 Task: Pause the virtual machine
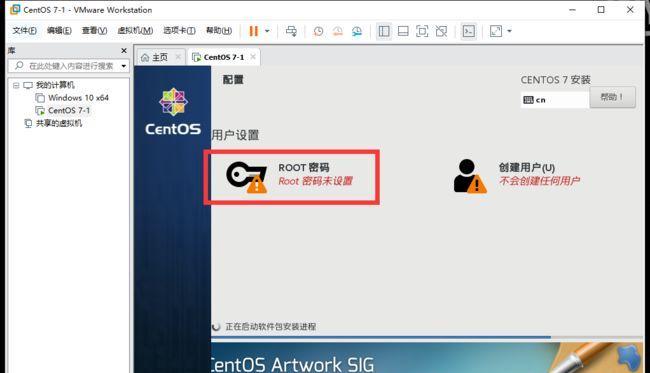point(253,31)
